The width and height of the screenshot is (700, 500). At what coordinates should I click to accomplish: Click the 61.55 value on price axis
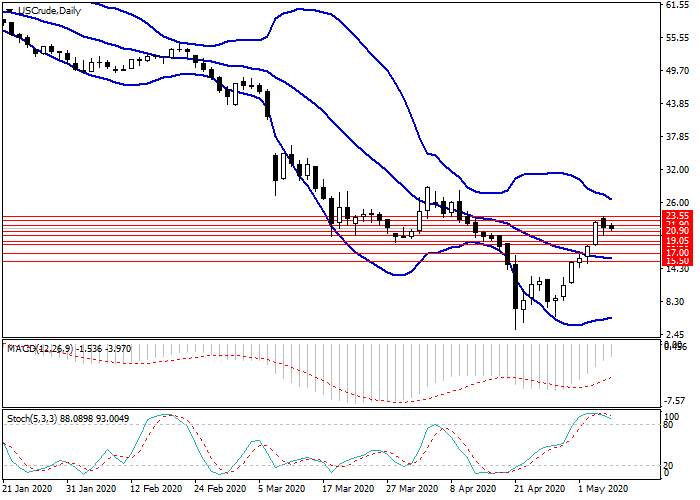click(x=677, y=6)
